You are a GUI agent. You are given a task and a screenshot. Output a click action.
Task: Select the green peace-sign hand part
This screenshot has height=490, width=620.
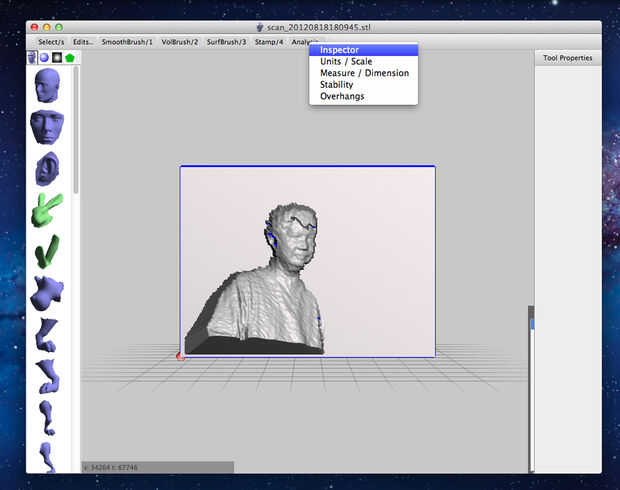47,210
